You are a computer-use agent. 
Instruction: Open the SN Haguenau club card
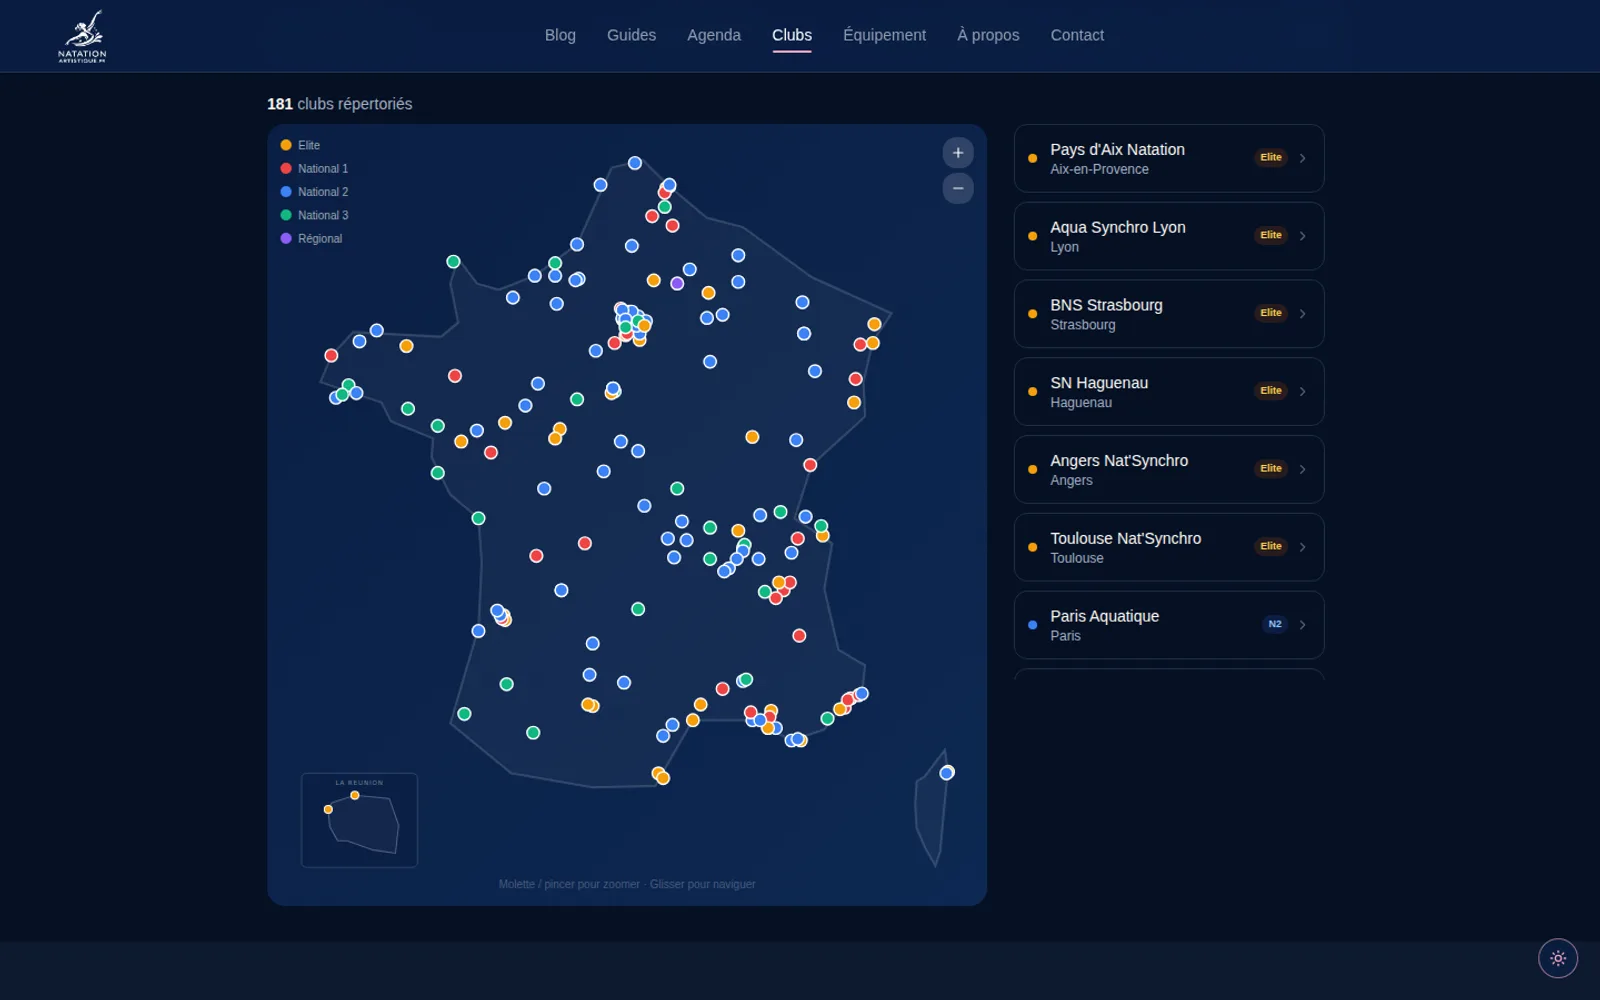tap(1169, 392)
